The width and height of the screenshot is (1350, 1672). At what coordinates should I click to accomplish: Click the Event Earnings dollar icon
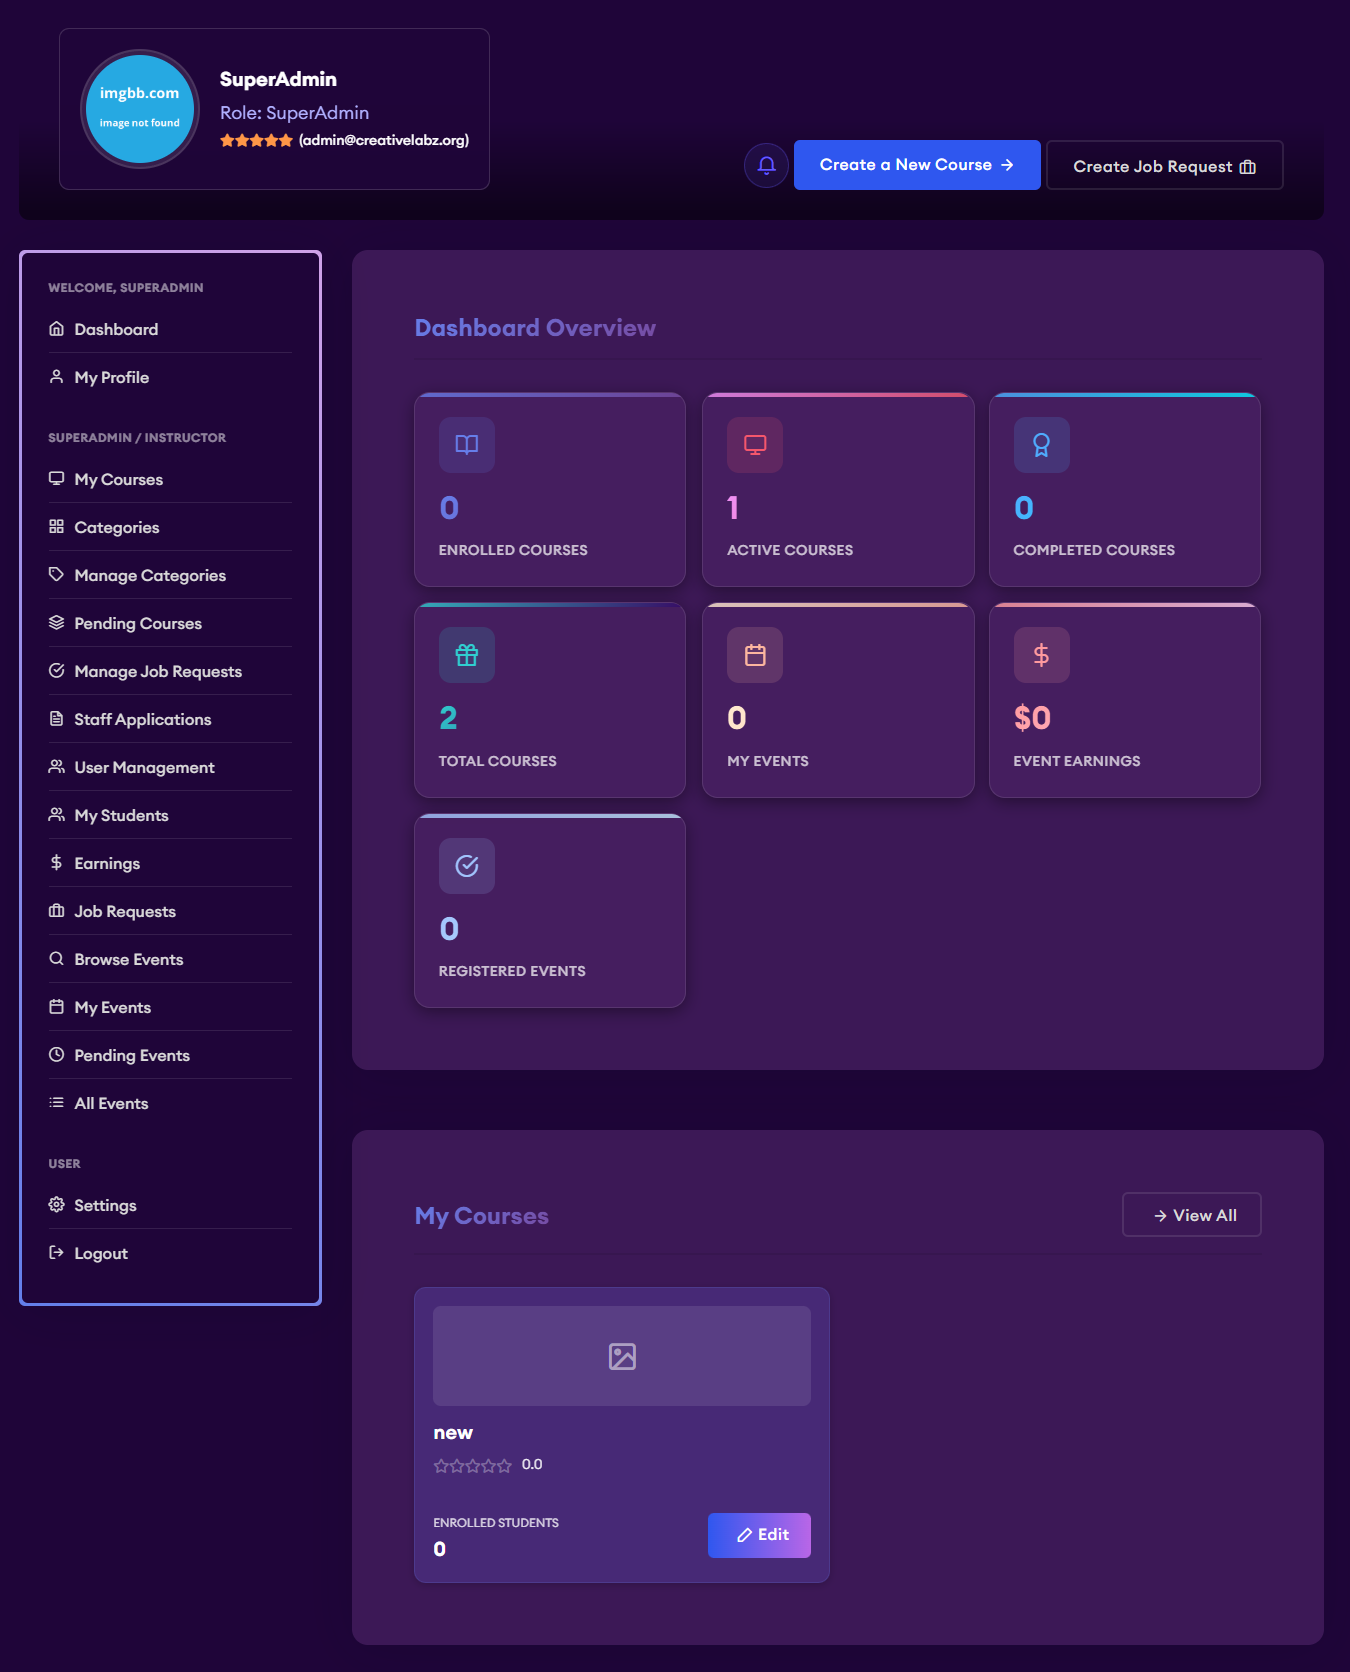pyautogui.click(x=1042, y=655)
